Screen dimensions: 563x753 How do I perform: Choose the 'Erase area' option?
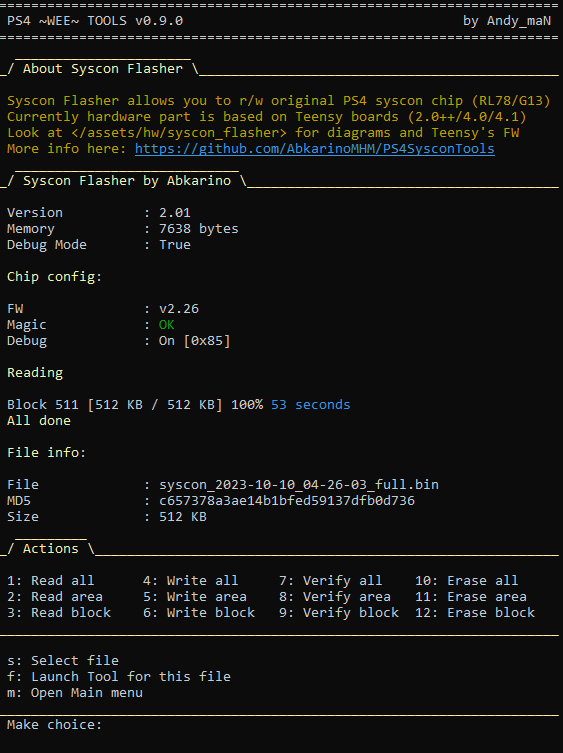pyautogui.click(x=471, y=596)
